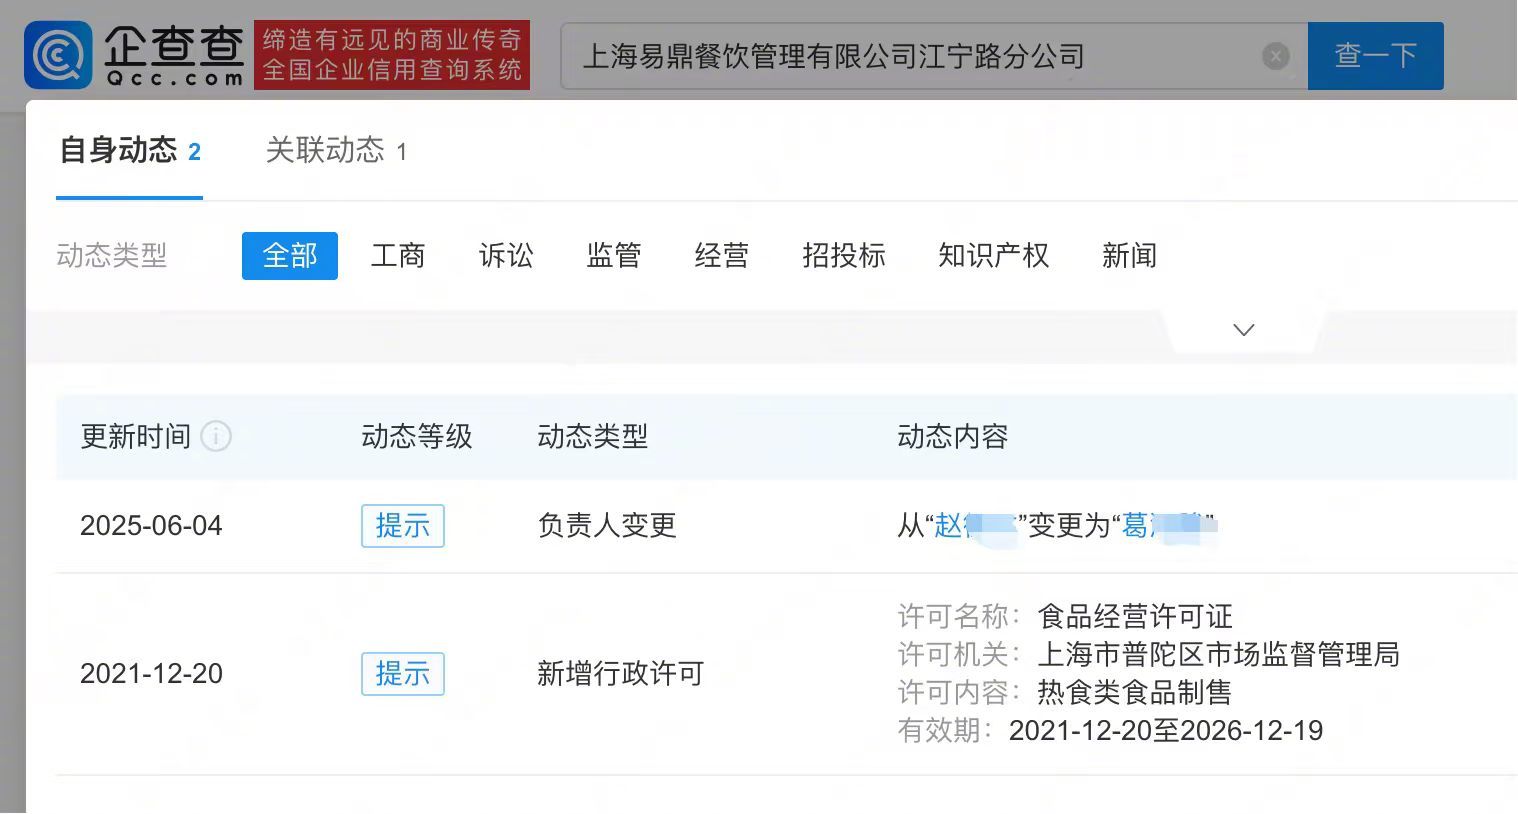Screen dimensions: 1518x814
Task: Focus the company name search field
Action: 934,56
